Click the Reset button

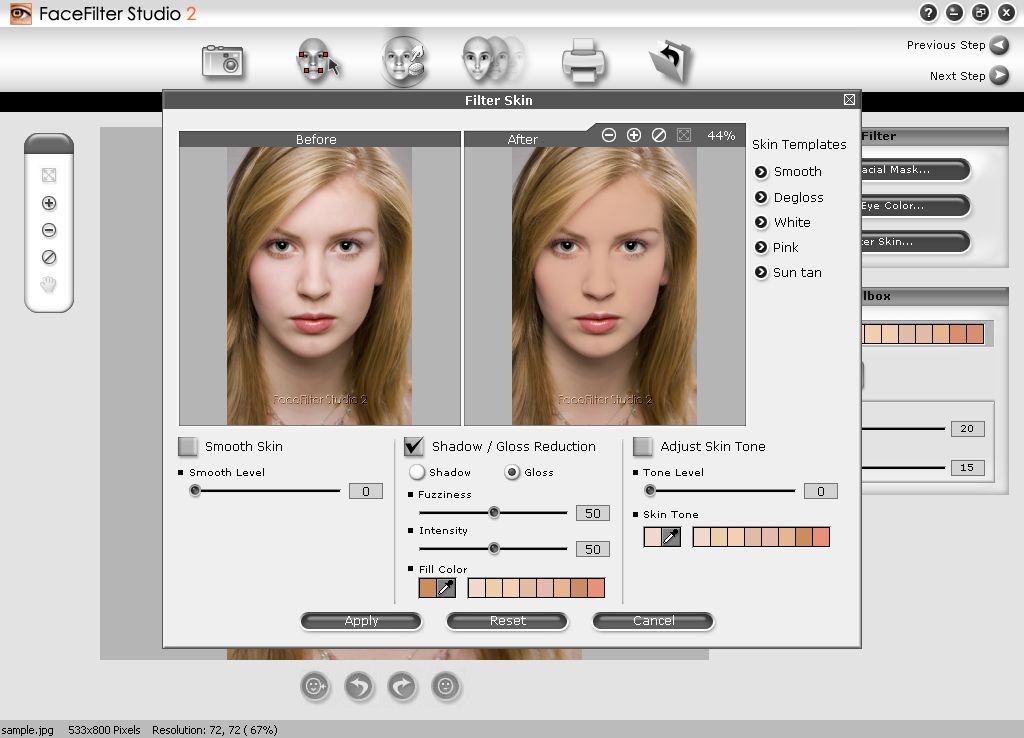coord(507,621)
